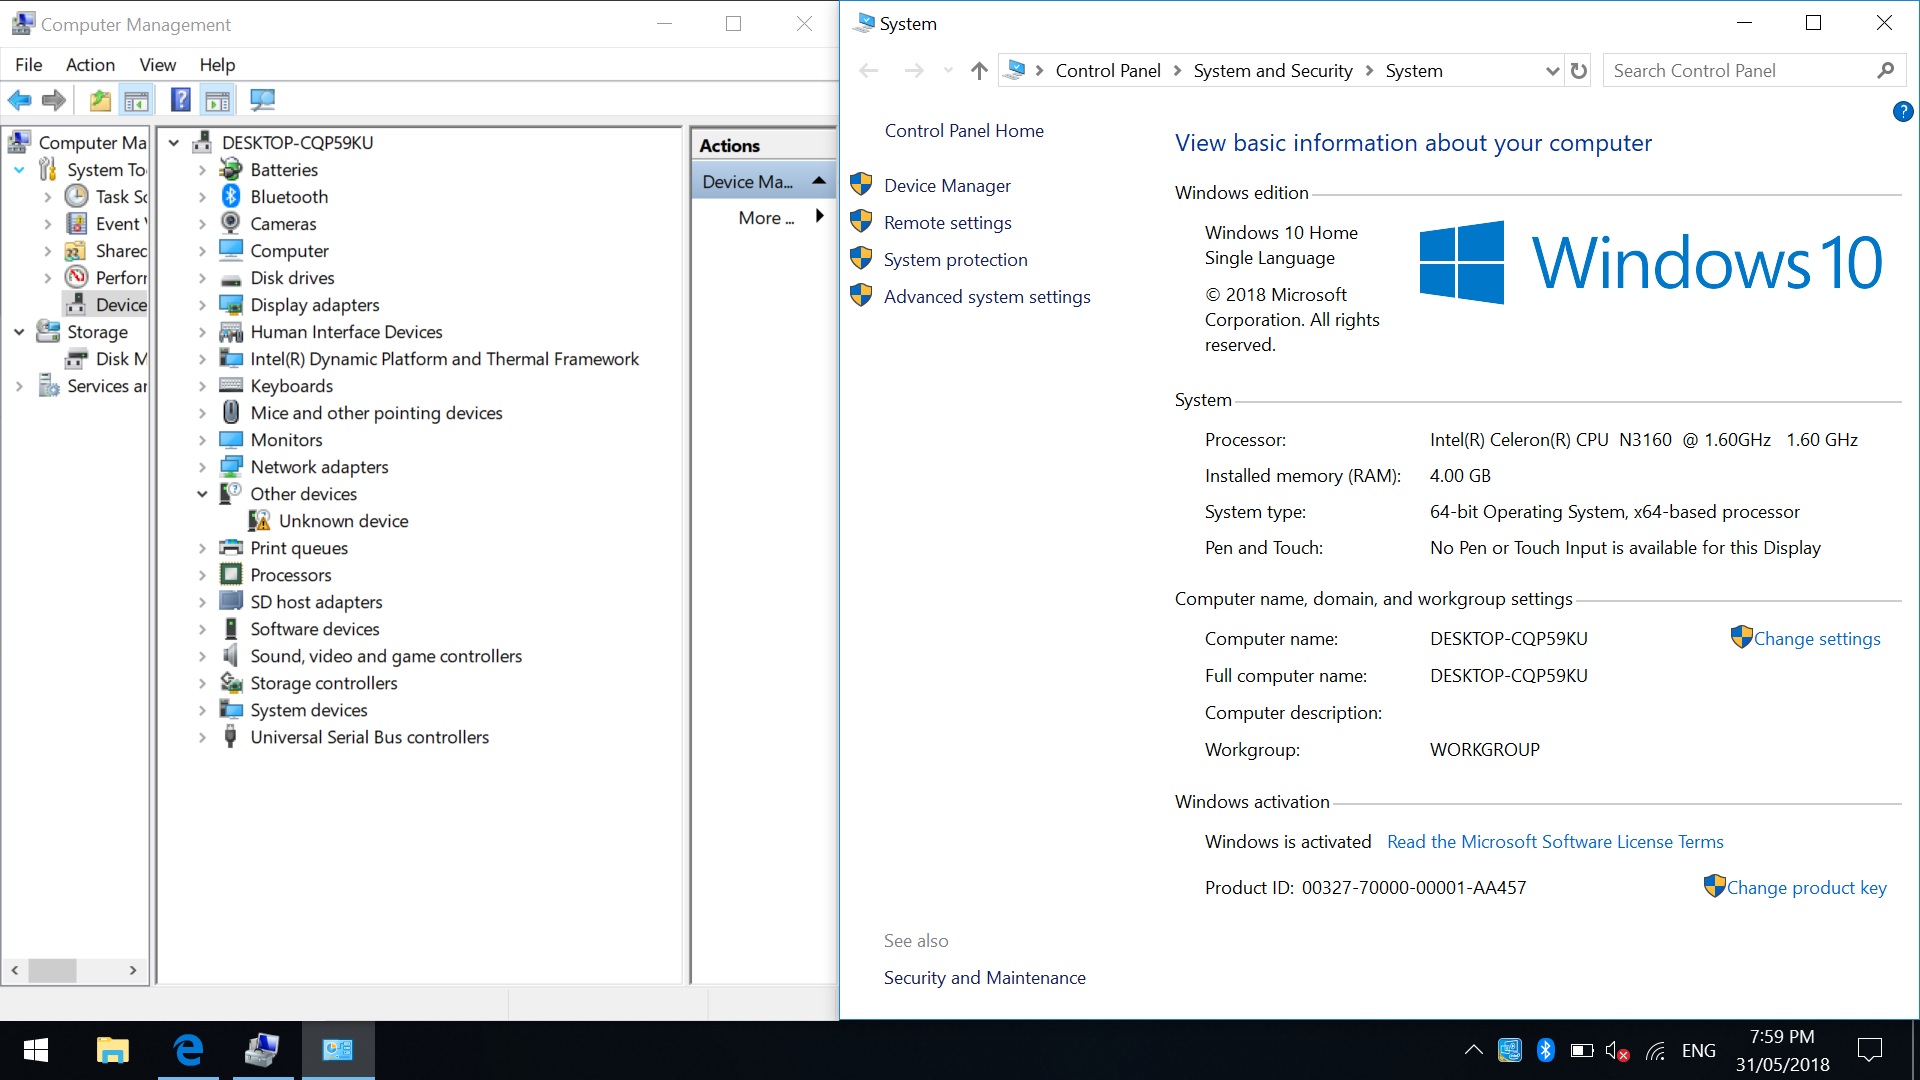Select the Unknown device entry
Viewport: 1920px width, 1080px height.
[343, 521]
